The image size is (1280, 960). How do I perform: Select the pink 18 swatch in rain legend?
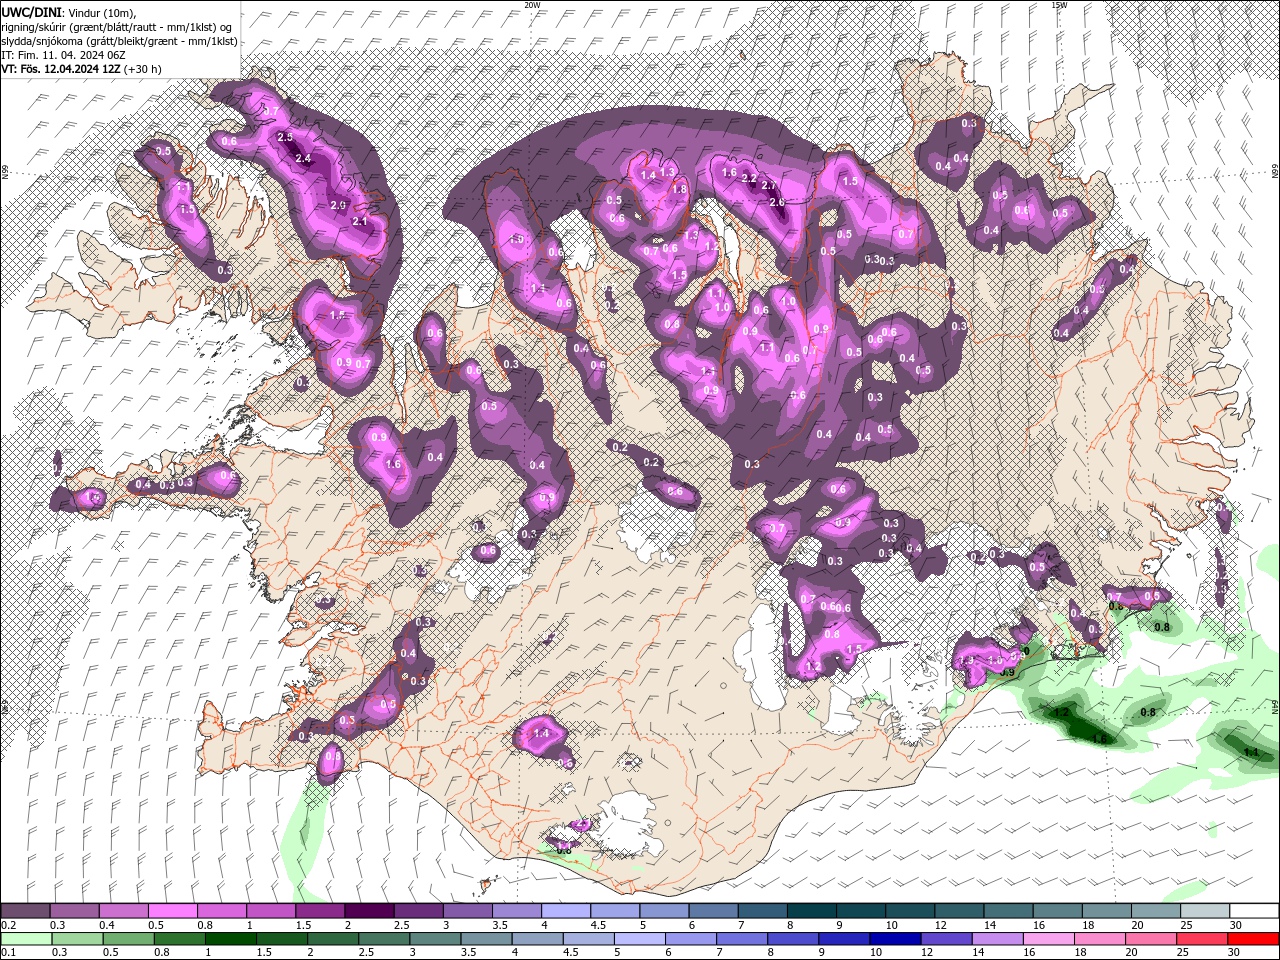(1099, 939)
